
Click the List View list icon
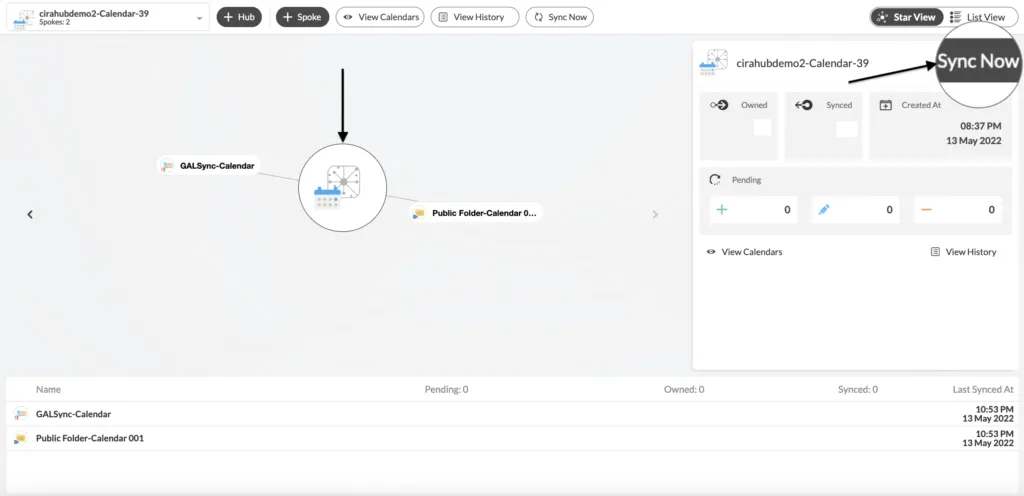[x=955, y=17]
